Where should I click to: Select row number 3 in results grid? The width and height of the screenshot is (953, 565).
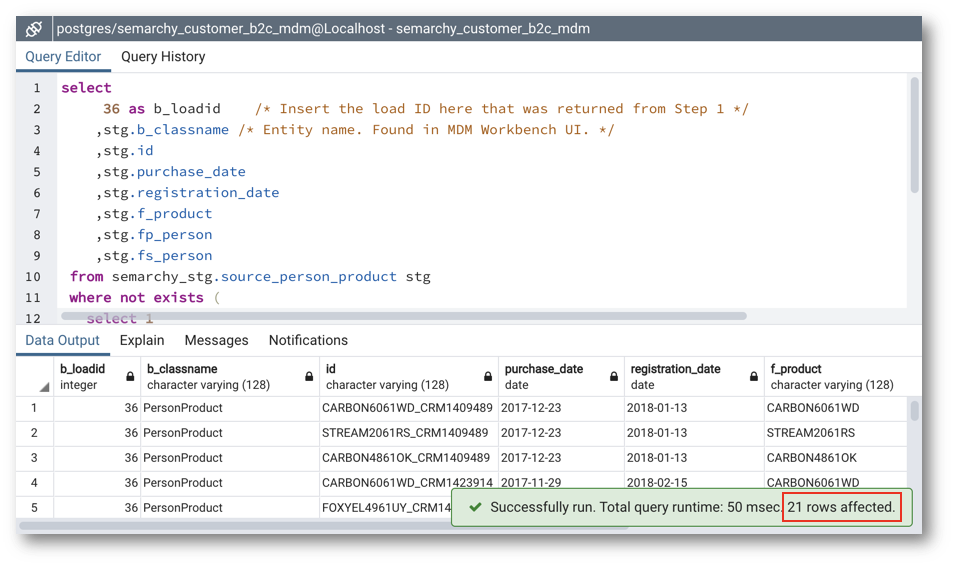(x=35, y=458)
